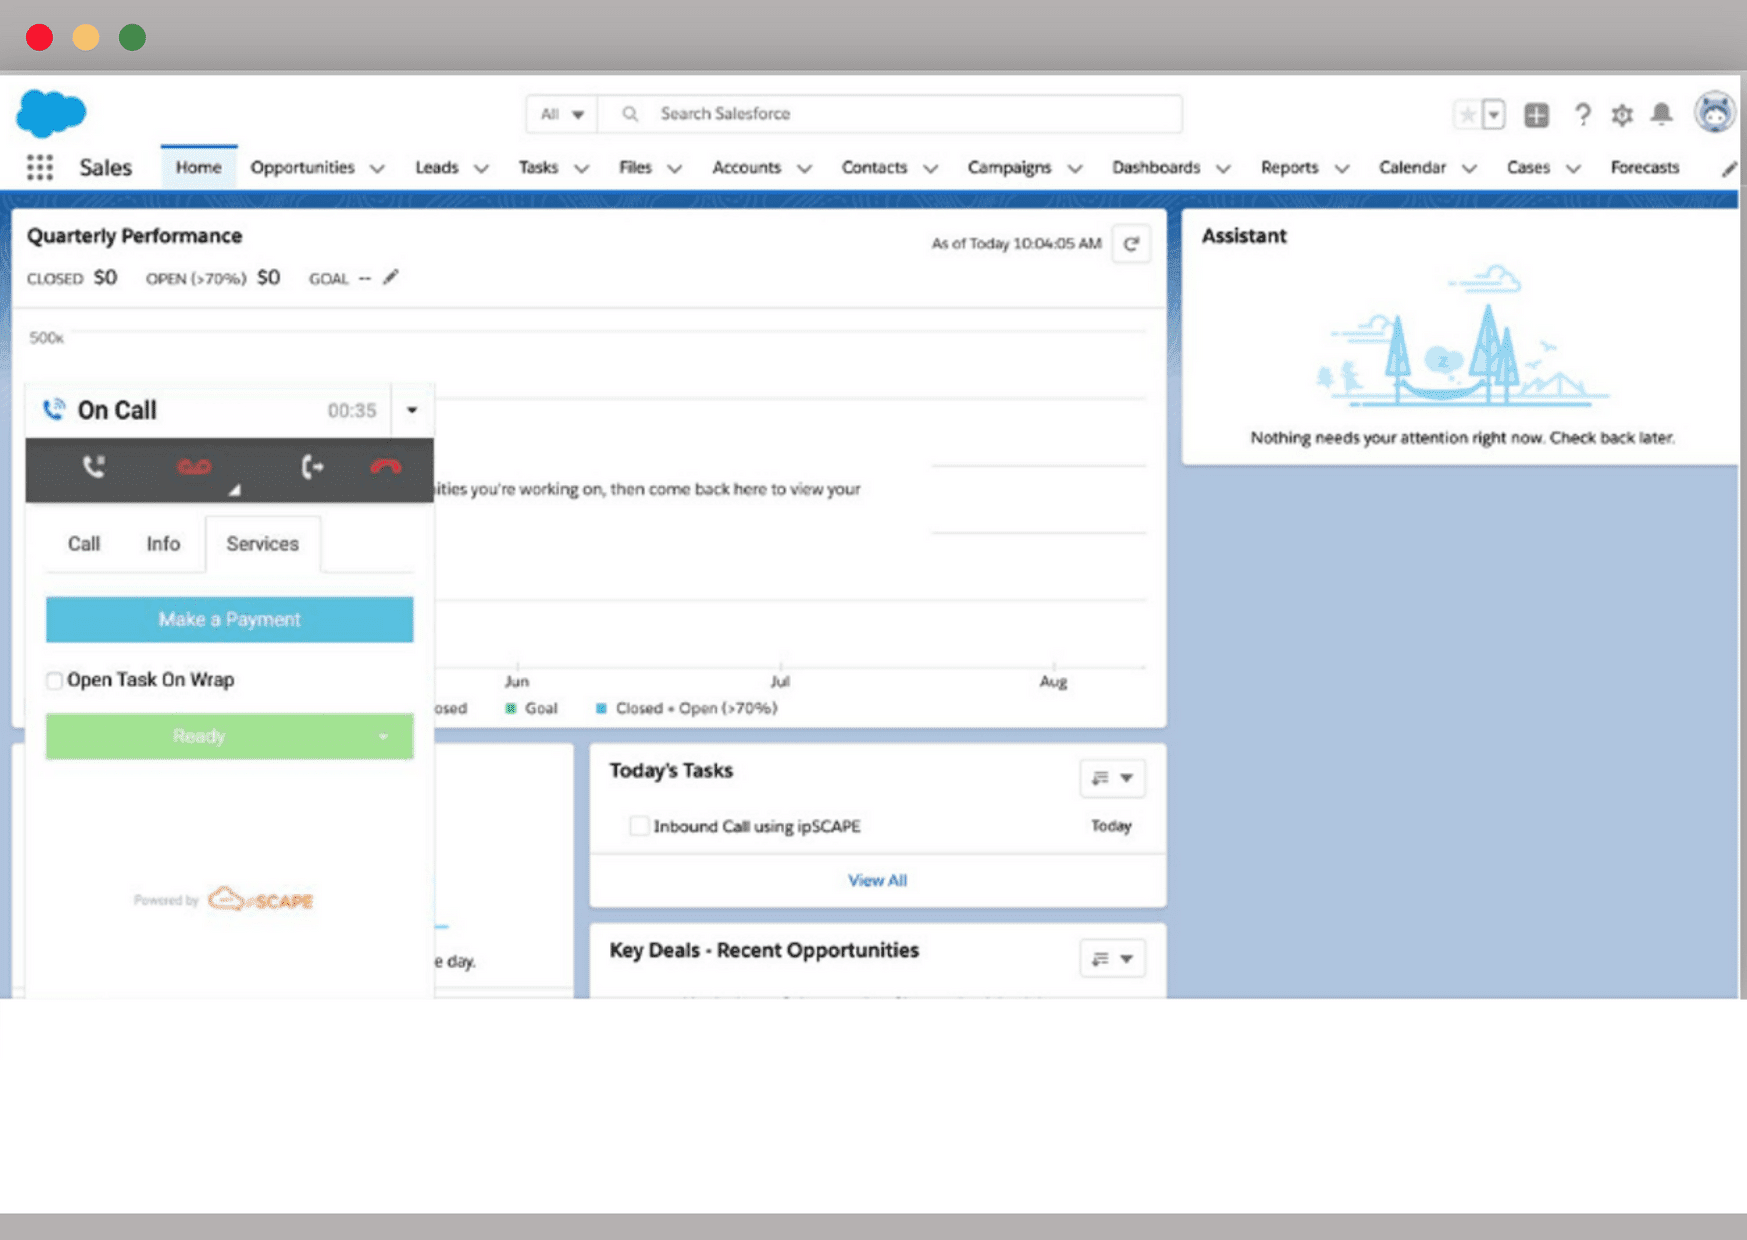Image resolution: width=1747 pixels, height=1240 pixels.
Task: Expand the Accounts tab chevron
Action: point(804,169)
